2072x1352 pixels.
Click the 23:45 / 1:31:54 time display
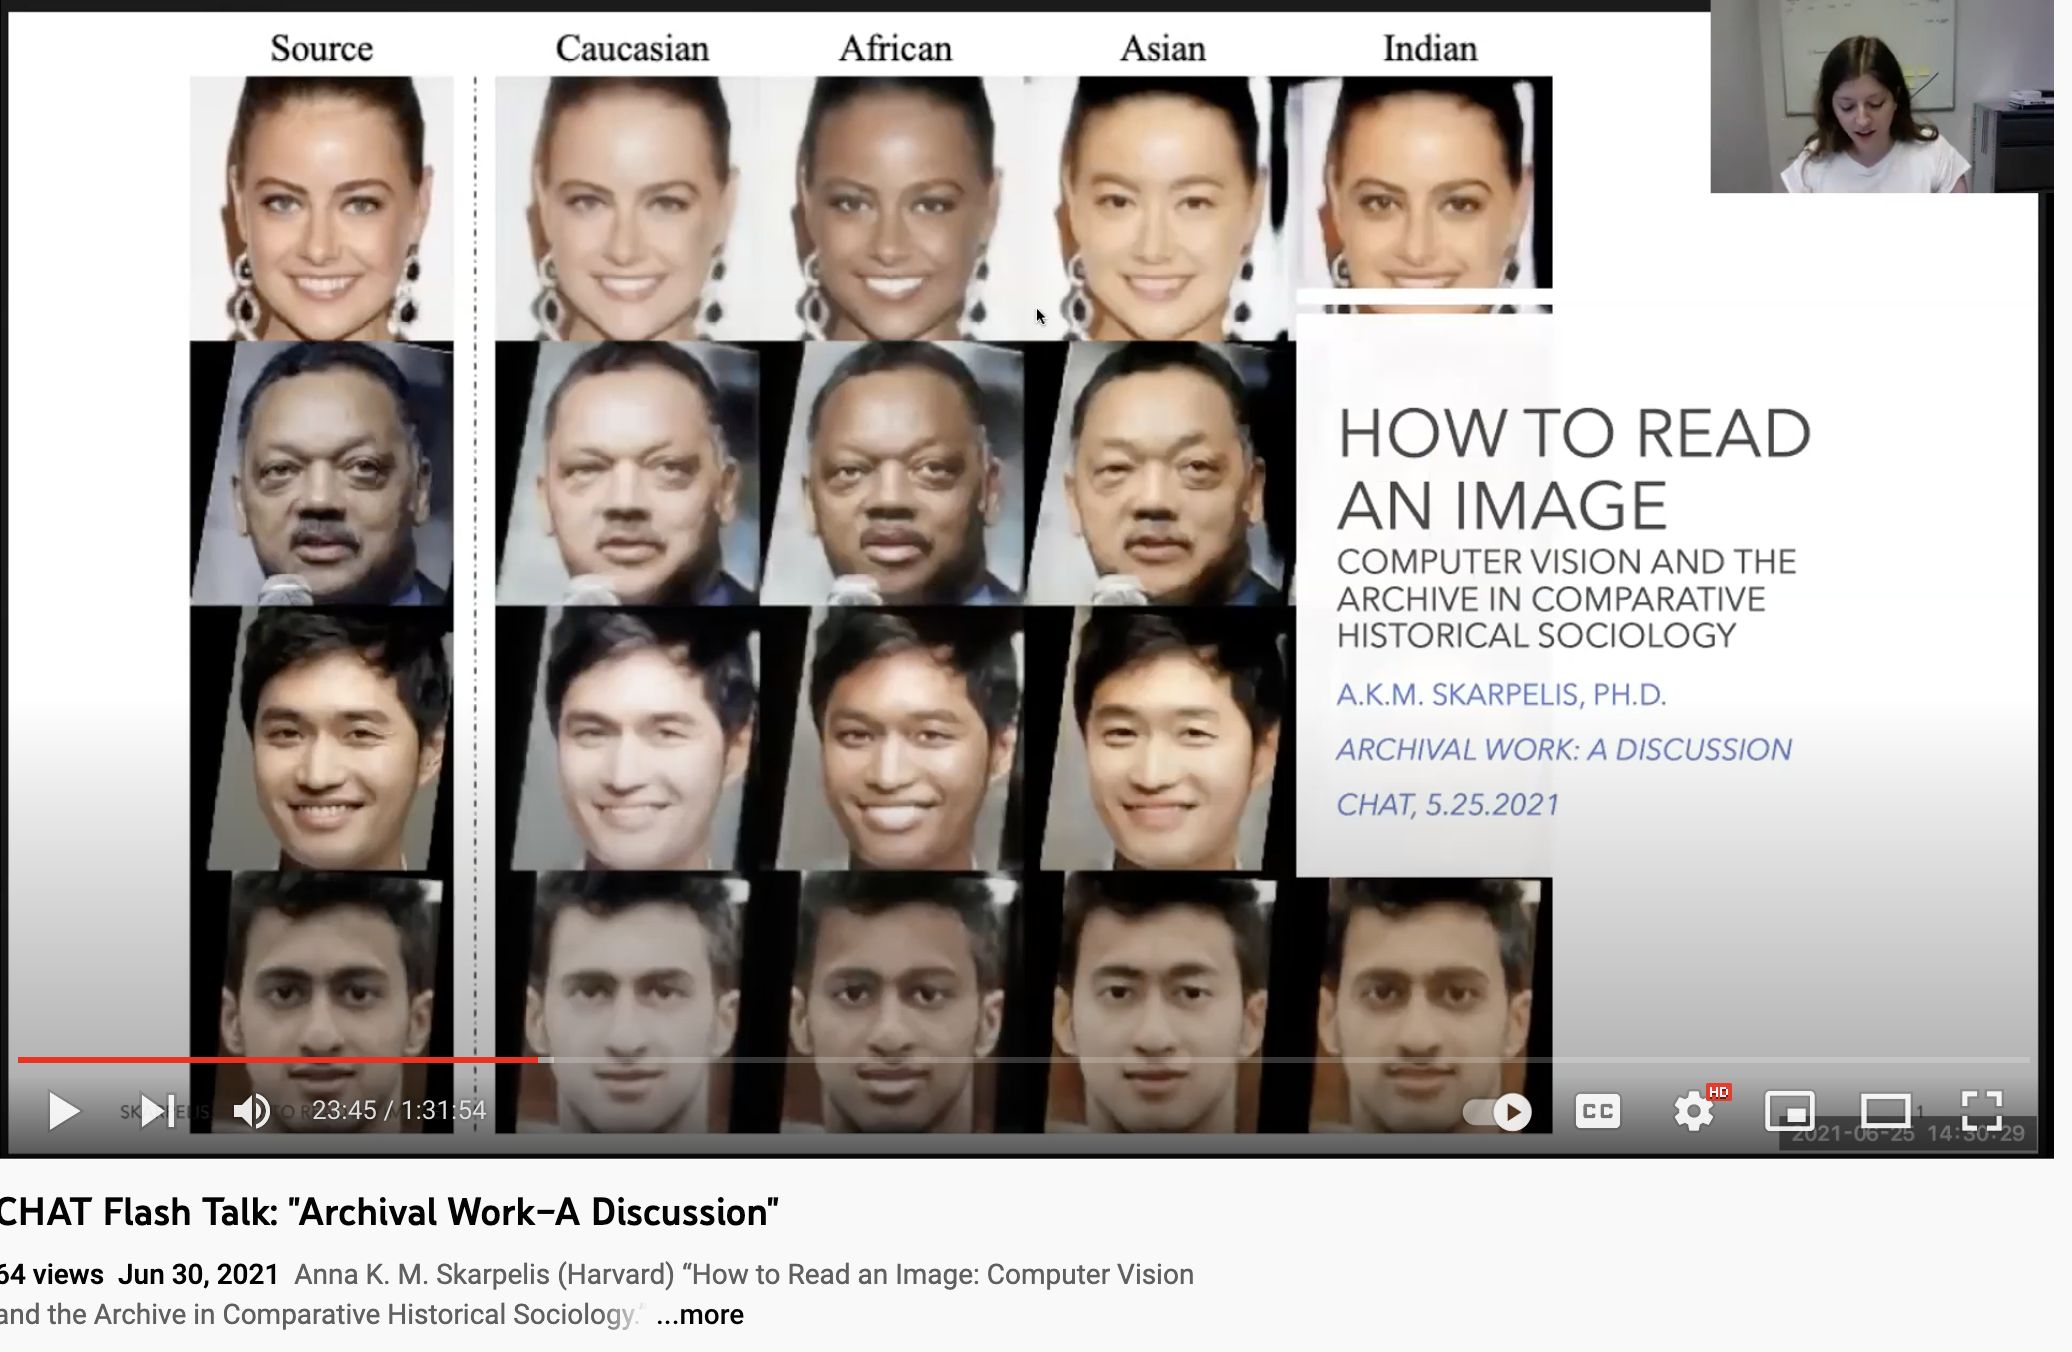coord(399,1111)
